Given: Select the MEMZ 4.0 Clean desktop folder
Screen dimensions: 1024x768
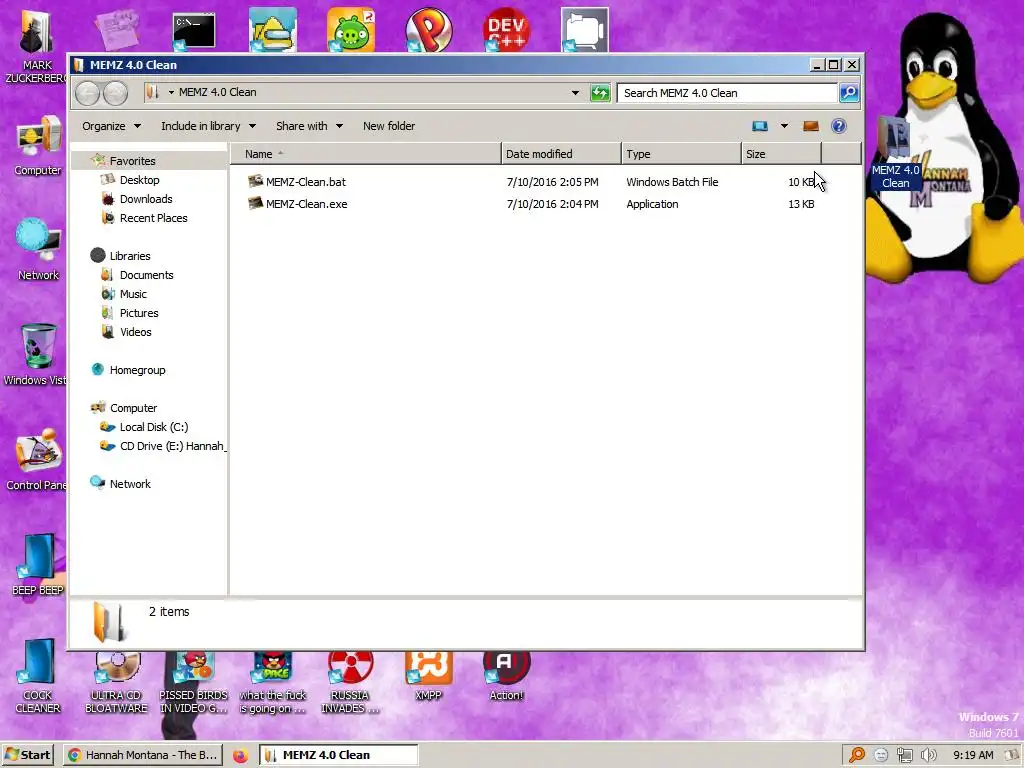Looking at the screenshot, I should click(x=896, y=153).
